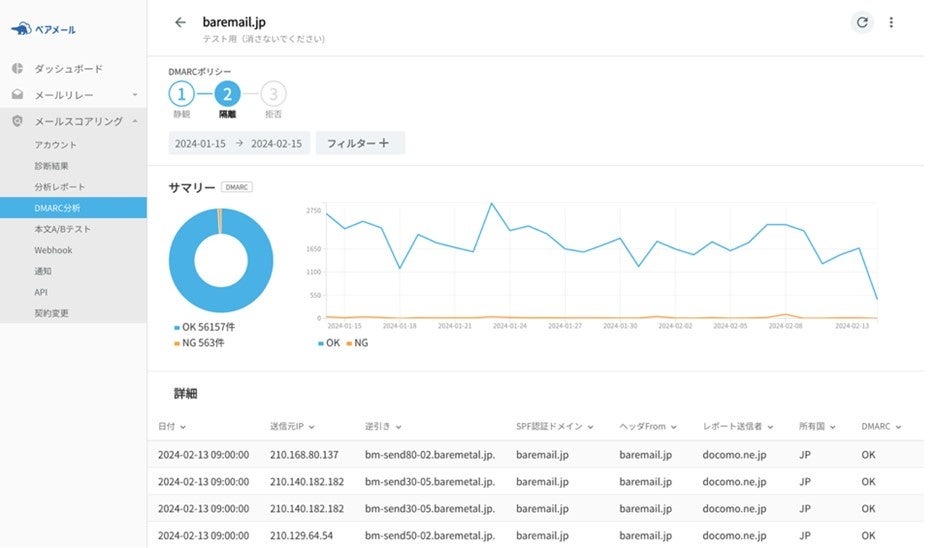Open the 分析レポート sidebar item

point(60,187)
